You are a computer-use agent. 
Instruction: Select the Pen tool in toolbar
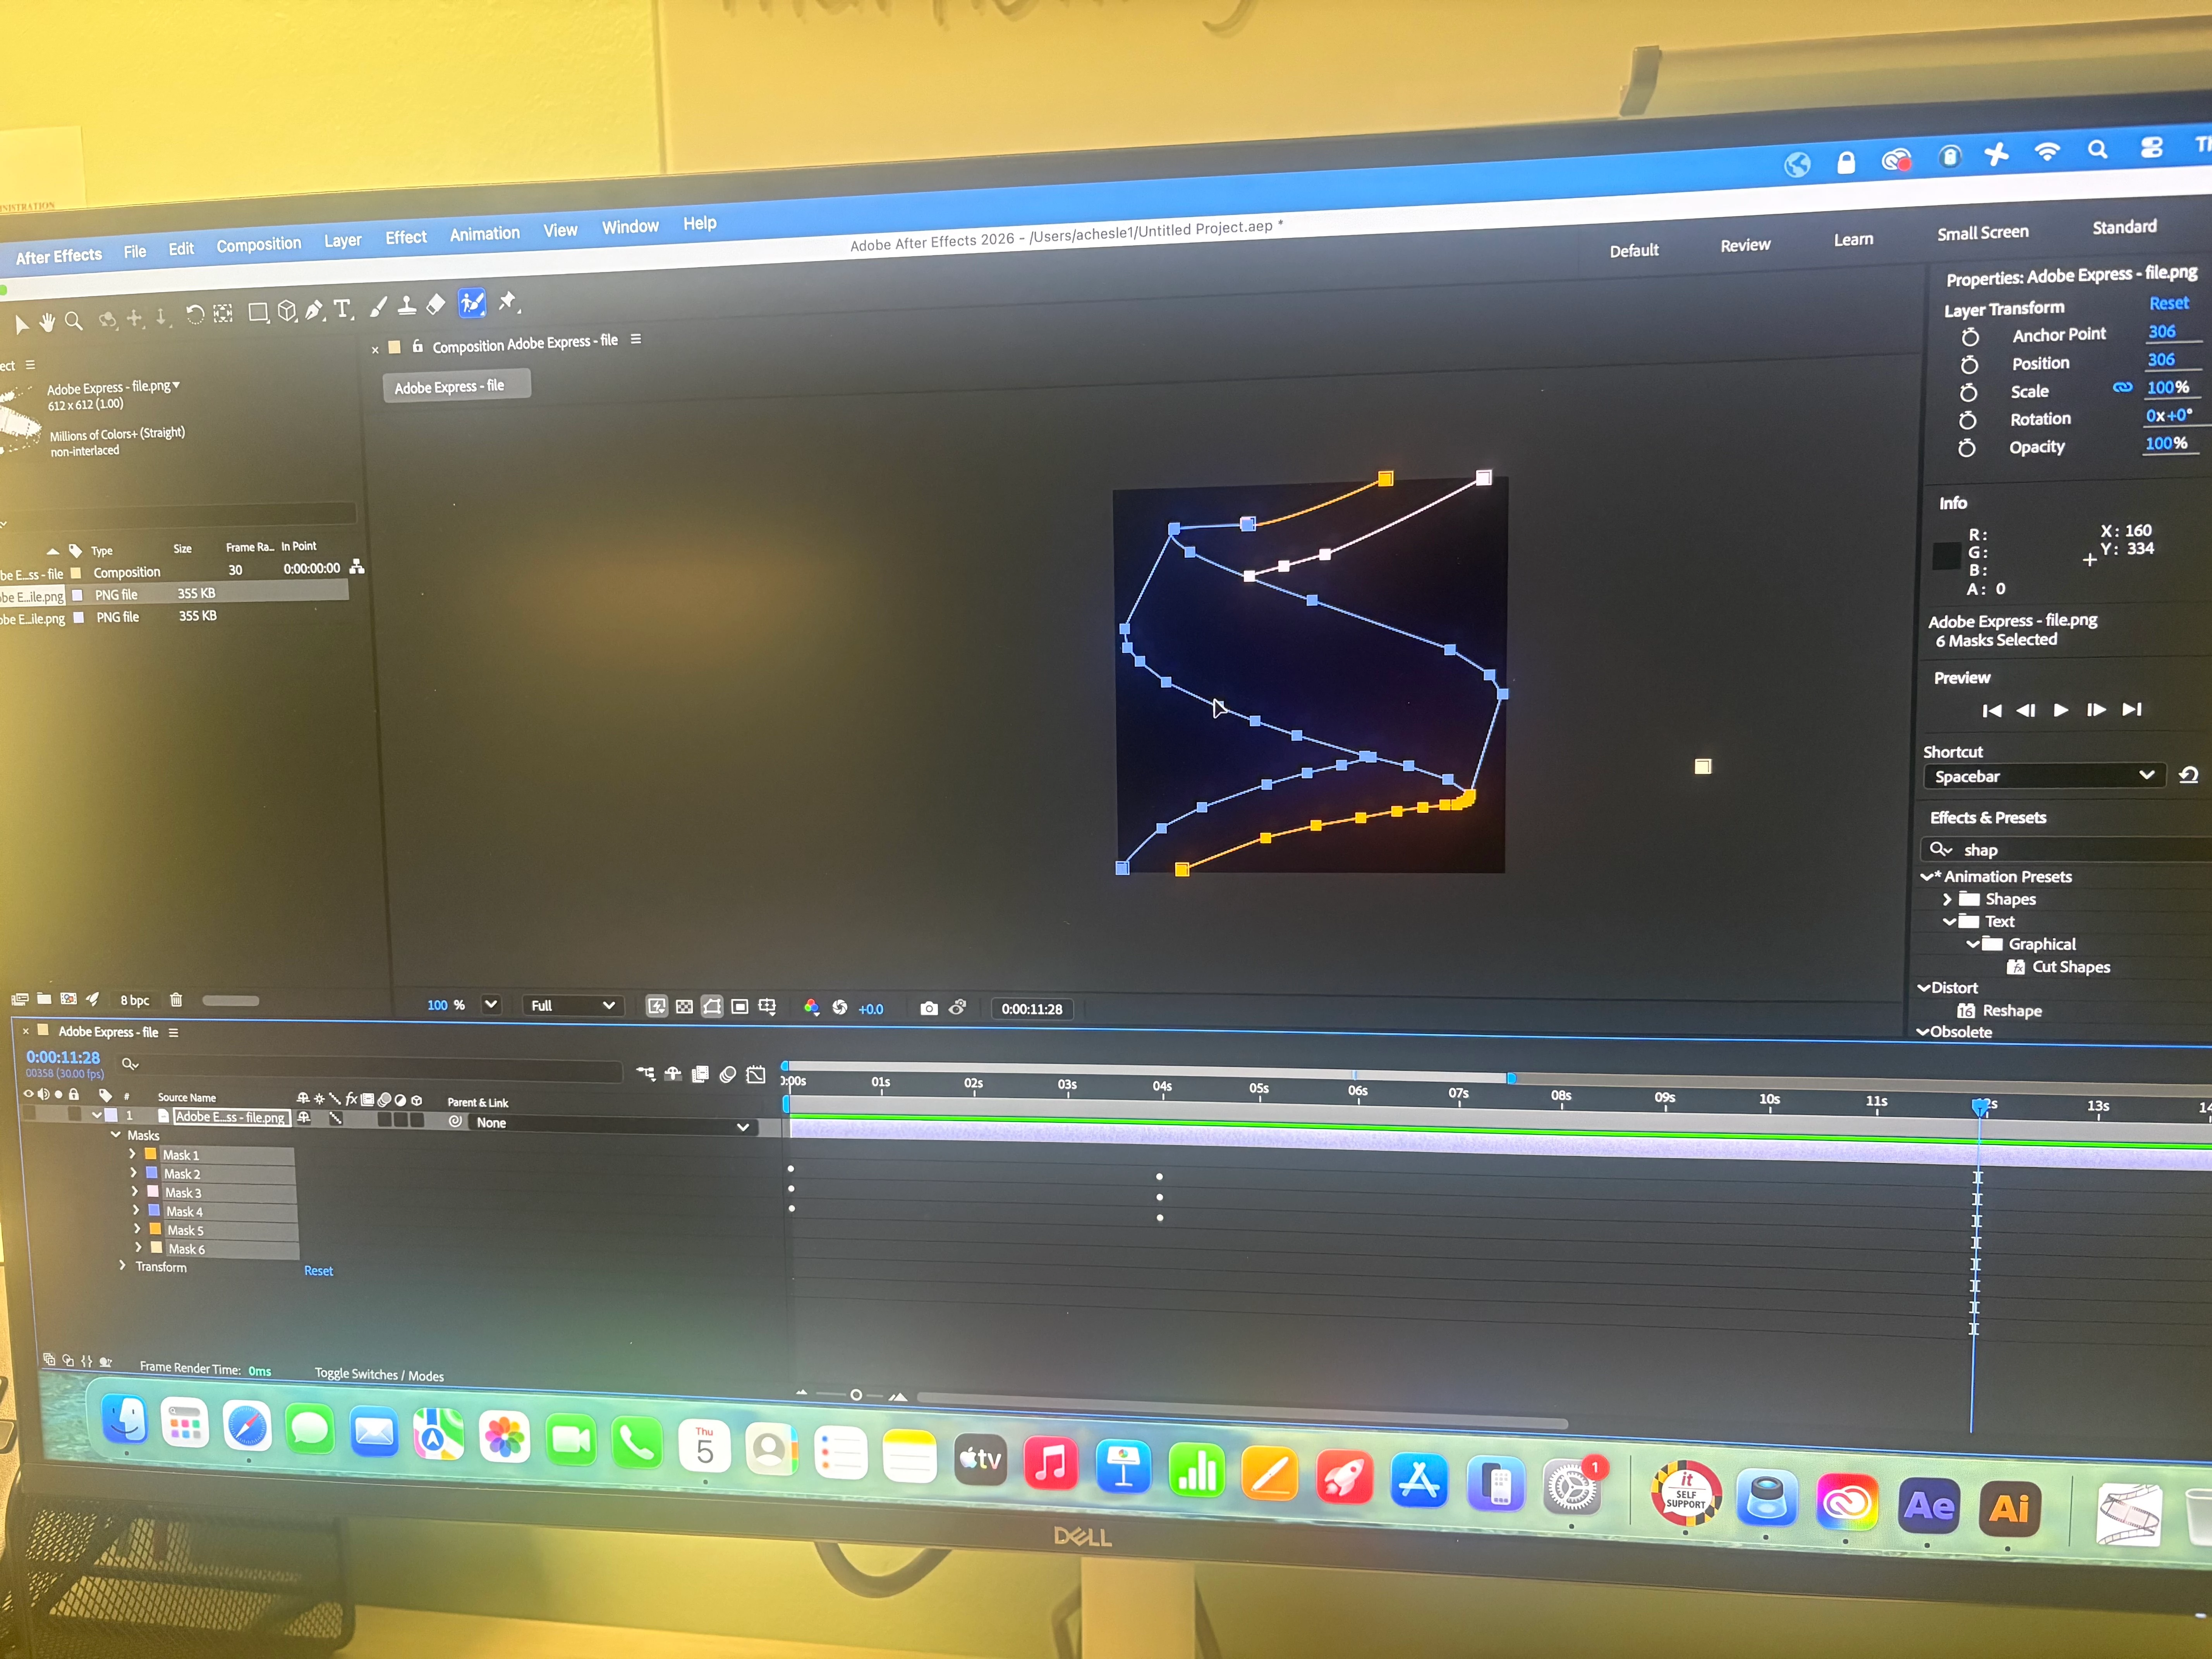pos(315,310)
